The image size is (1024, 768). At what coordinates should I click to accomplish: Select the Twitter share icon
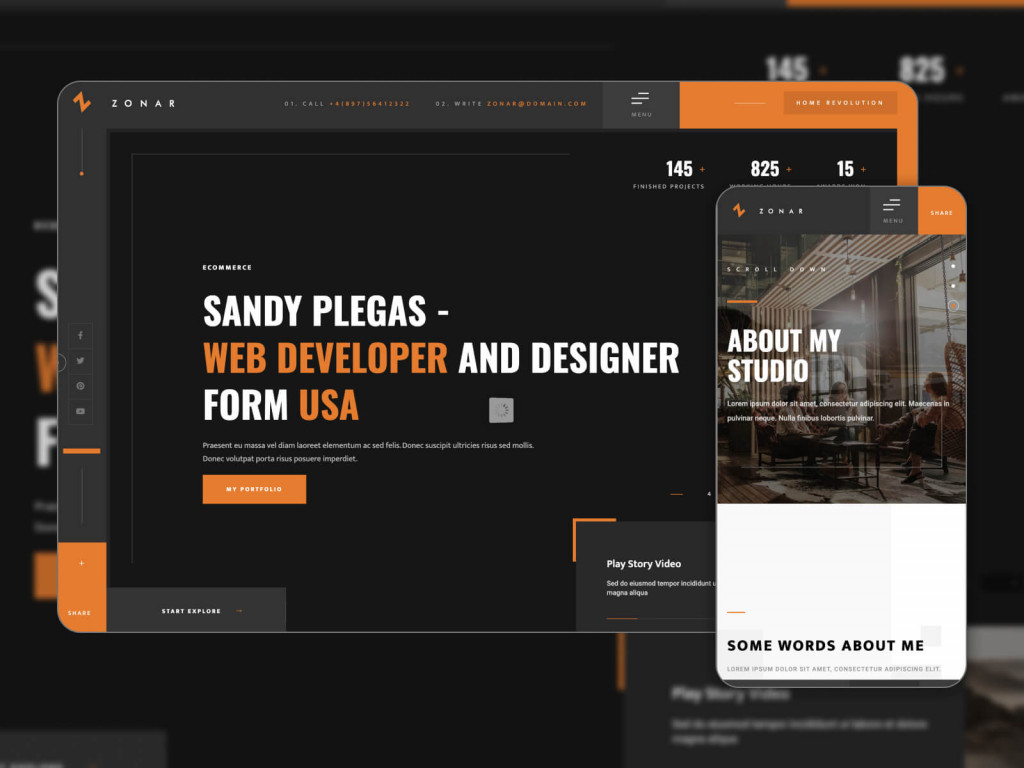(80, 360)
